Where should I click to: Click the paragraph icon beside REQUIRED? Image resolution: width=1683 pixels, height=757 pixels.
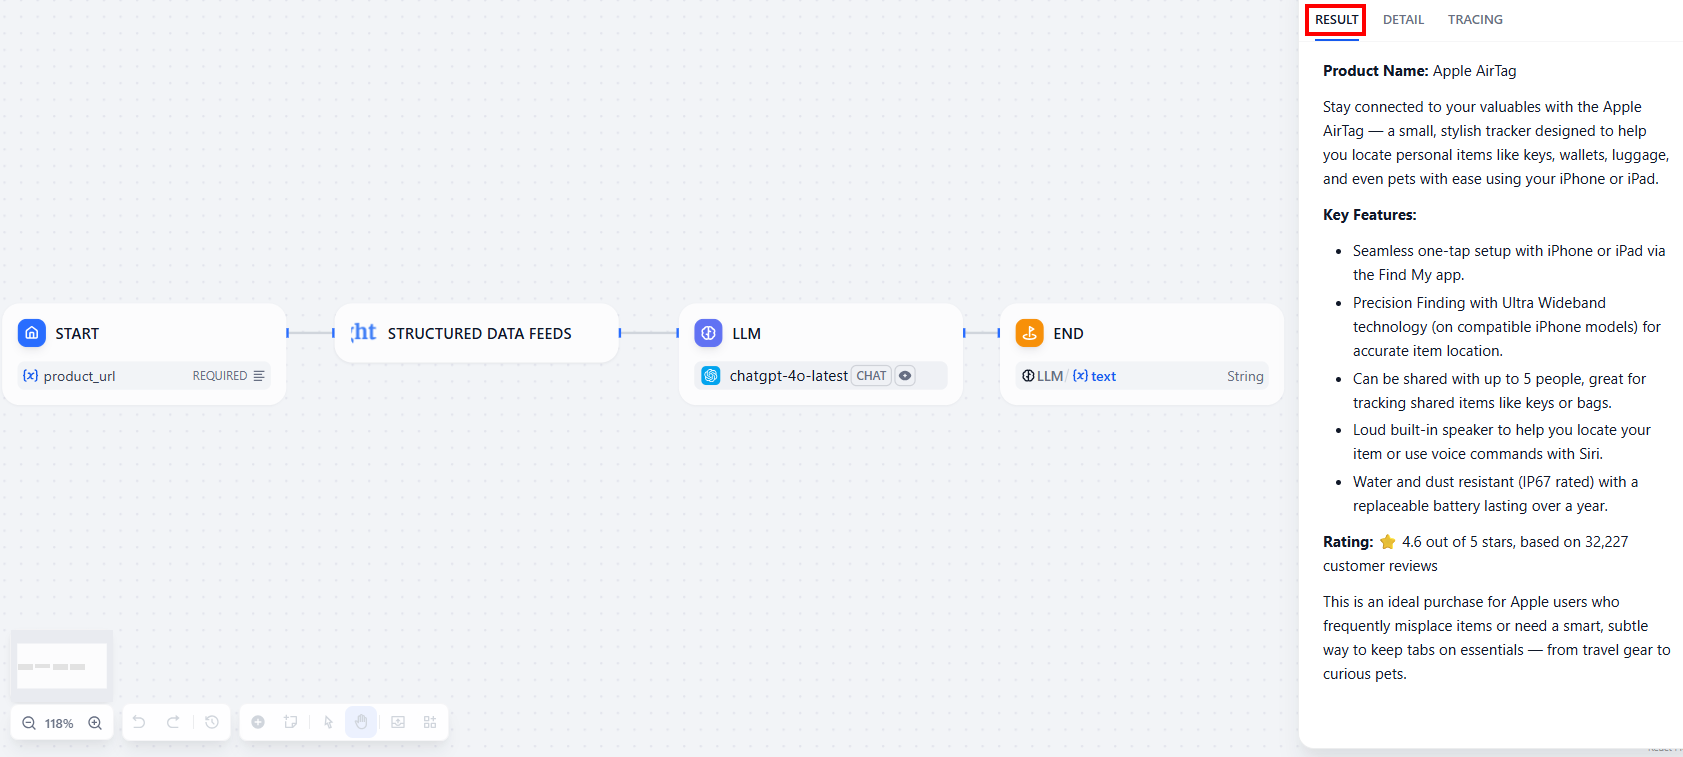click(259, 376)
